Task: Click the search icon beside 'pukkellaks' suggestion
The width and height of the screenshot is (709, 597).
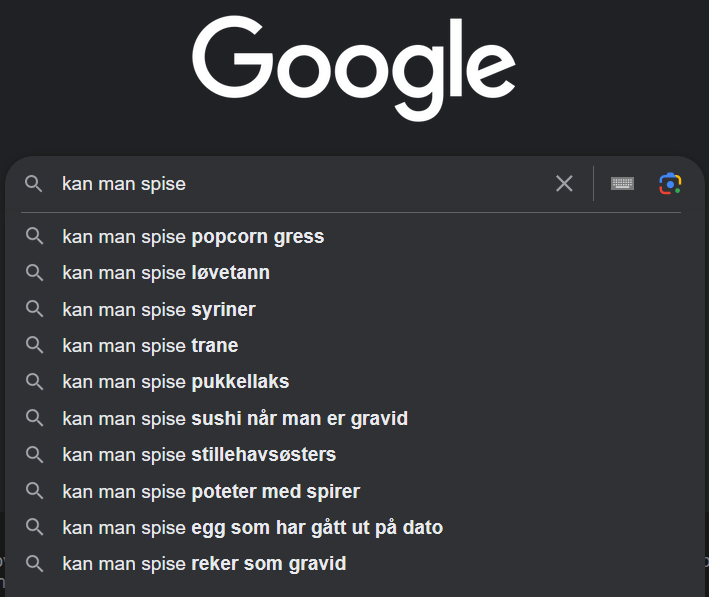Action: click(34, 382)
